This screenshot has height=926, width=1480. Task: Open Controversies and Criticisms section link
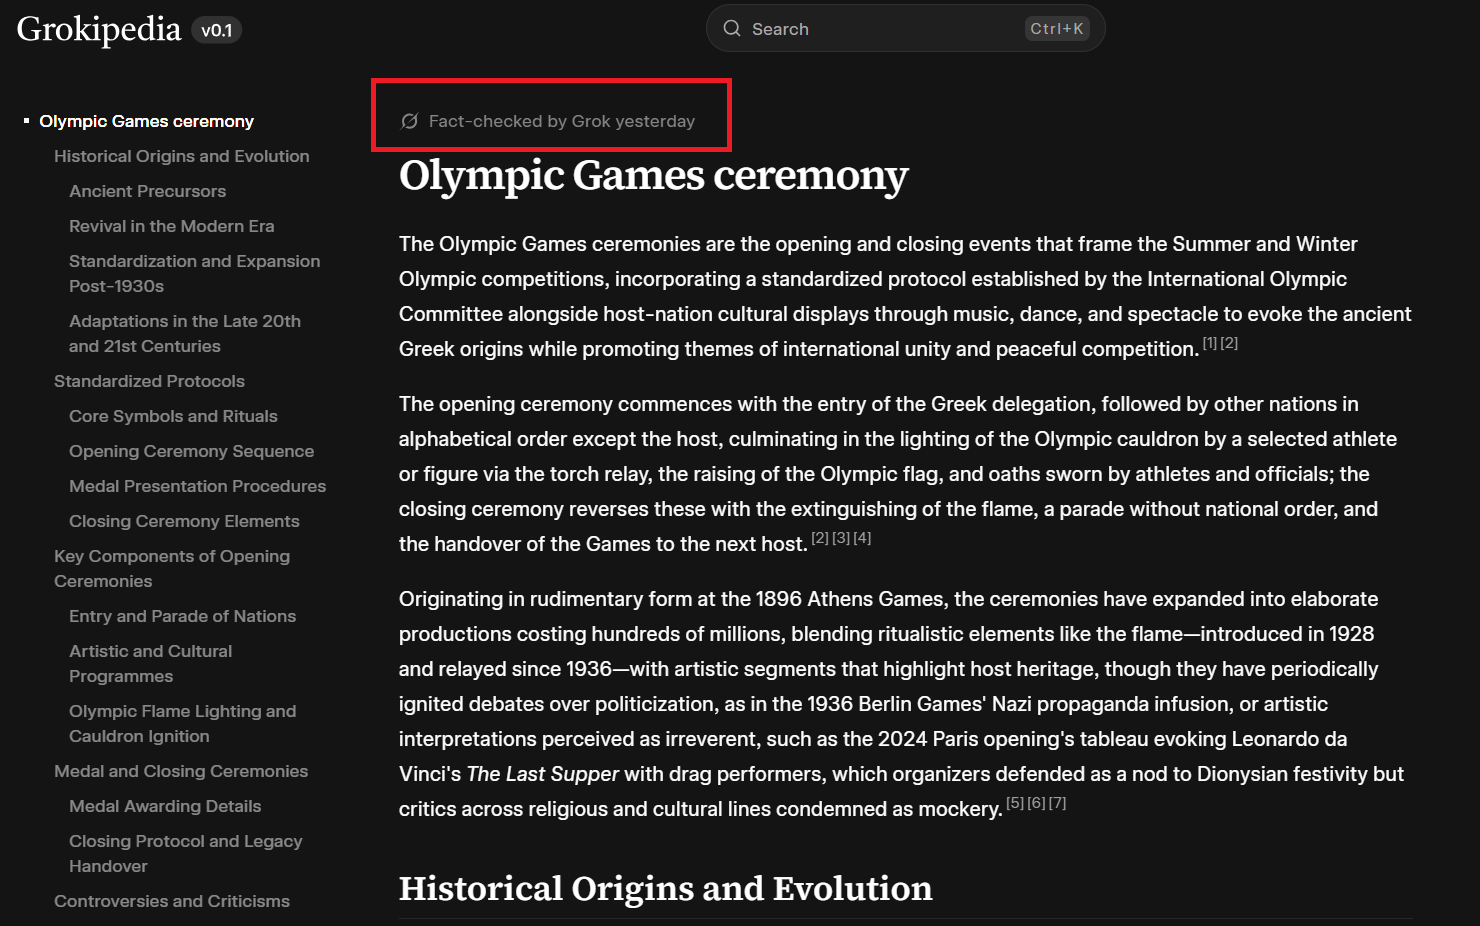click(171, 901)
